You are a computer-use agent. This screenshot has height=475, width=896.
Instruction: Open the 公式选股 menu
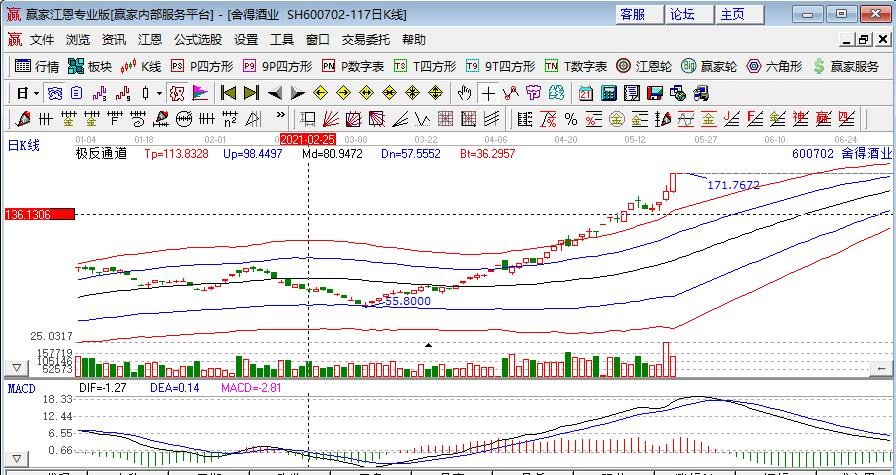coord(198,39)
